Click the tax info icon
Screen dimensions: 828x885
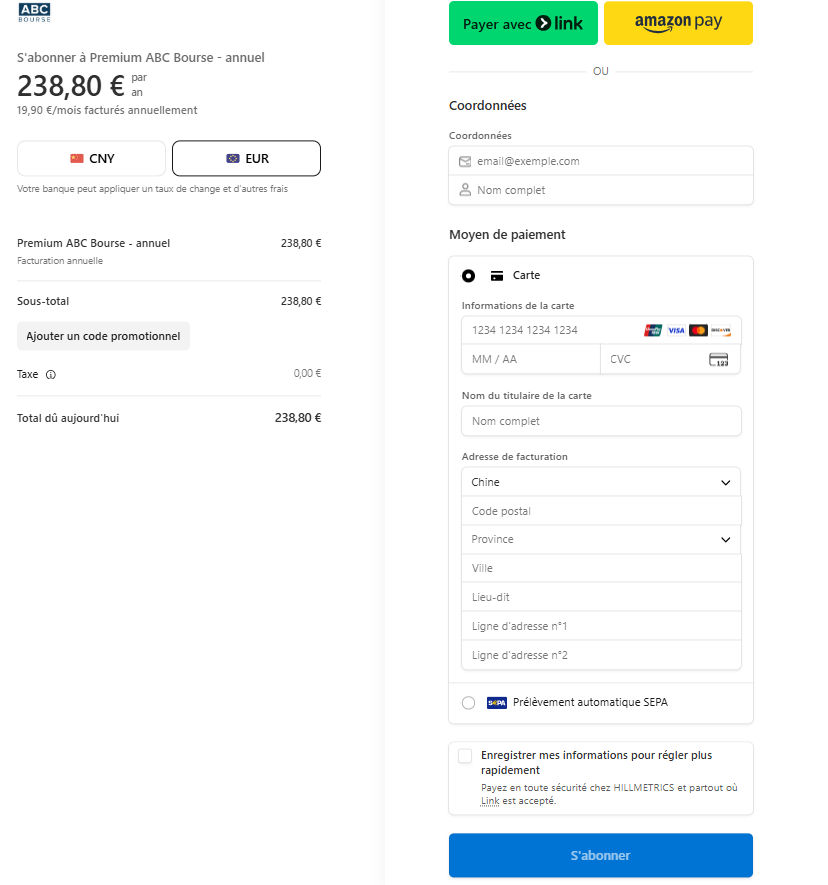click(x=51, y=374)
